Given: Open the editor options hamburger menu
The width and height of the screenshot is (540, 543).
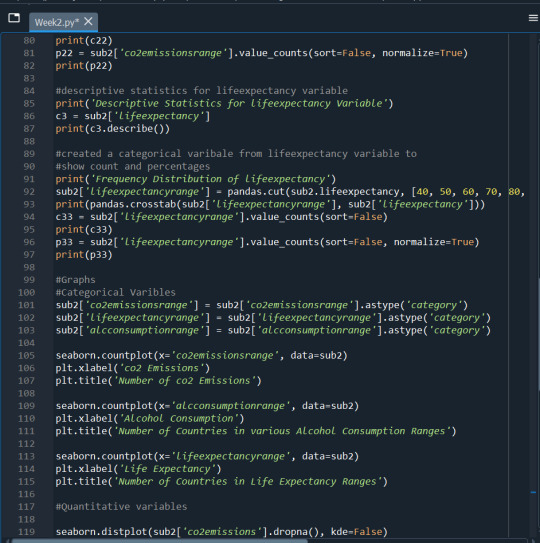Looking at the screenshot, I should click(533, 18).
